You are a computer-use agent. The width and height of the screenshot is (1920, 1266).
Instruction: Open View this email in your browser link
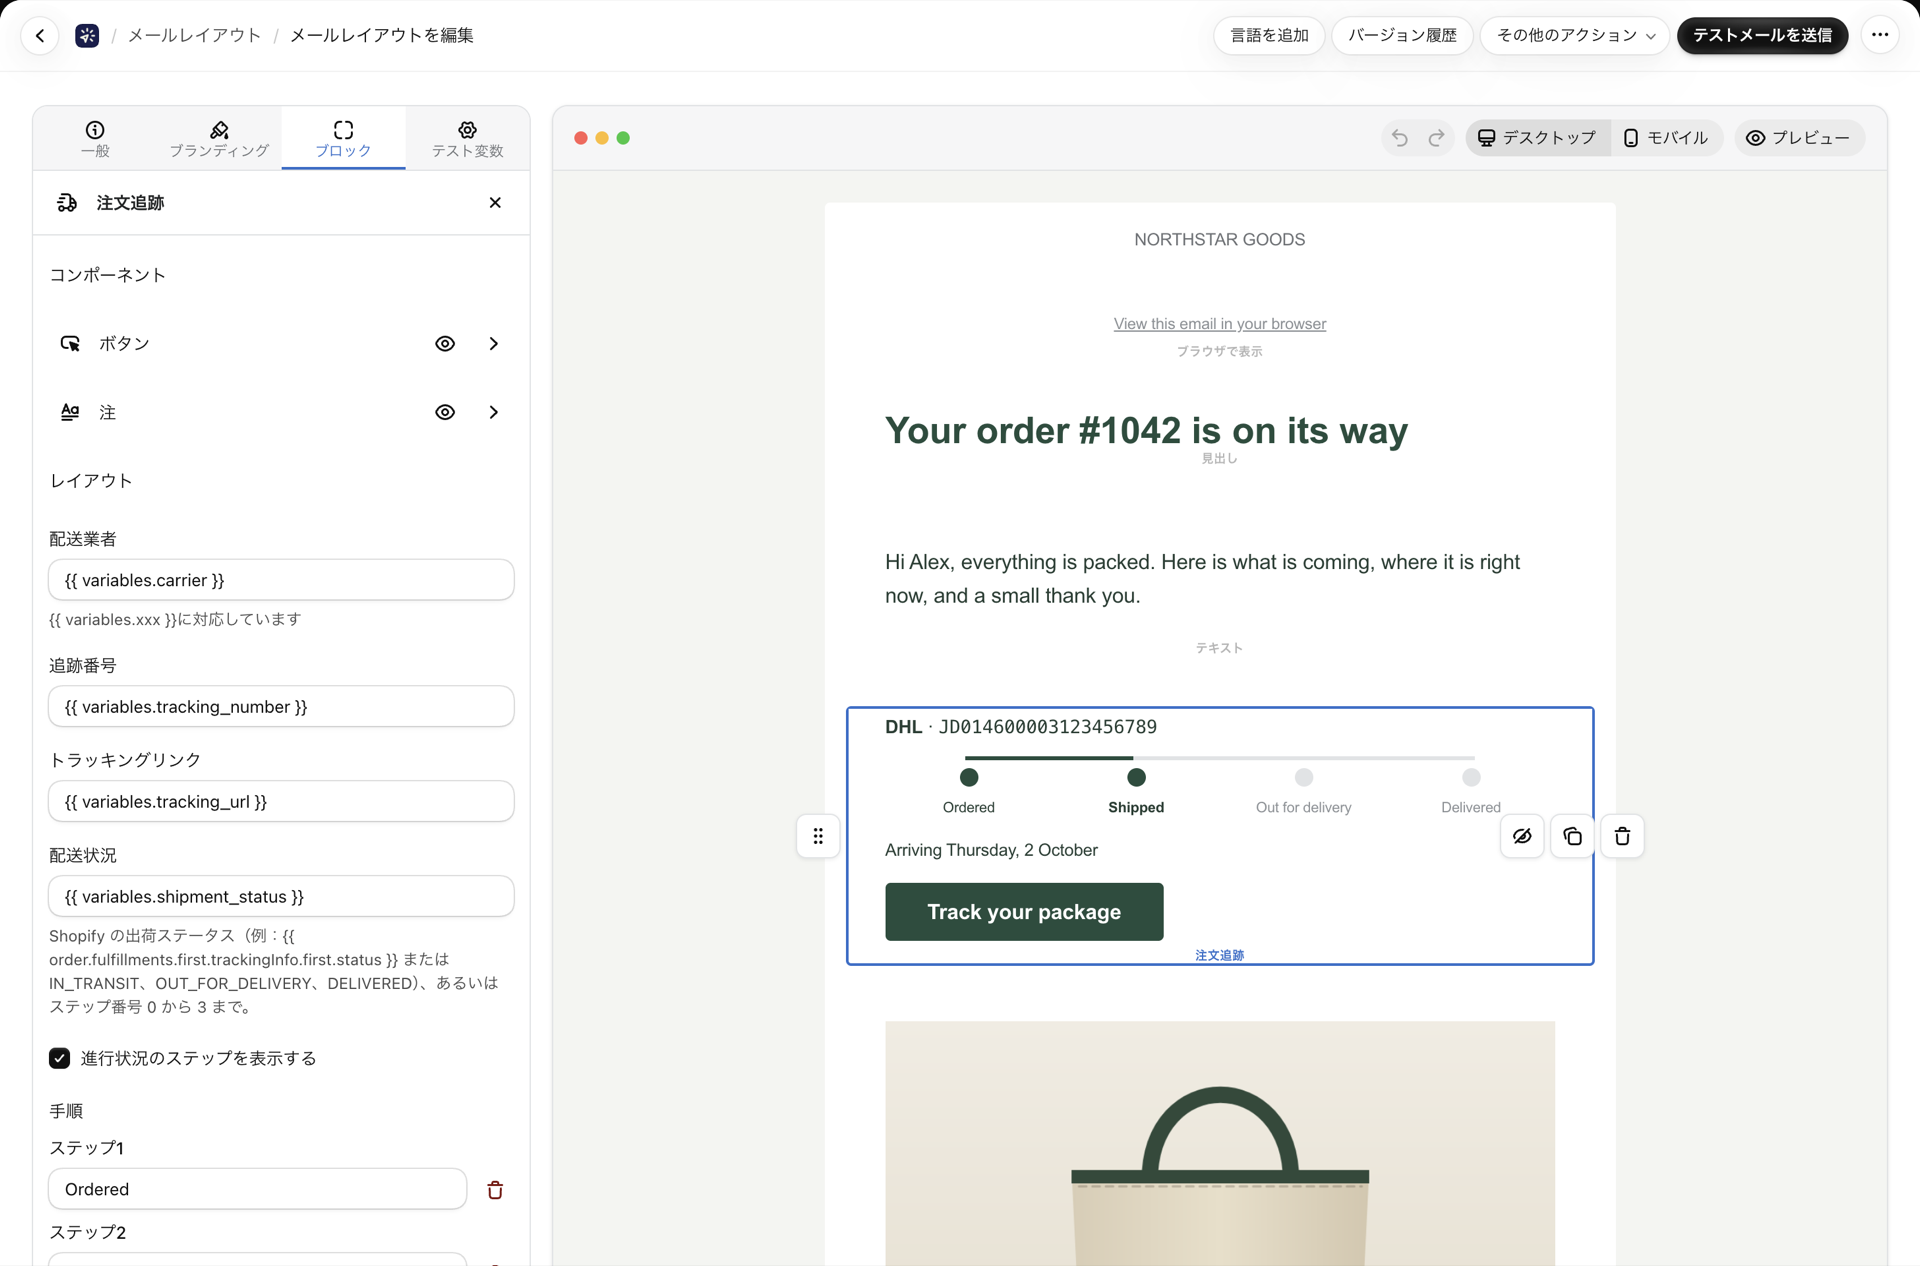1220,324
